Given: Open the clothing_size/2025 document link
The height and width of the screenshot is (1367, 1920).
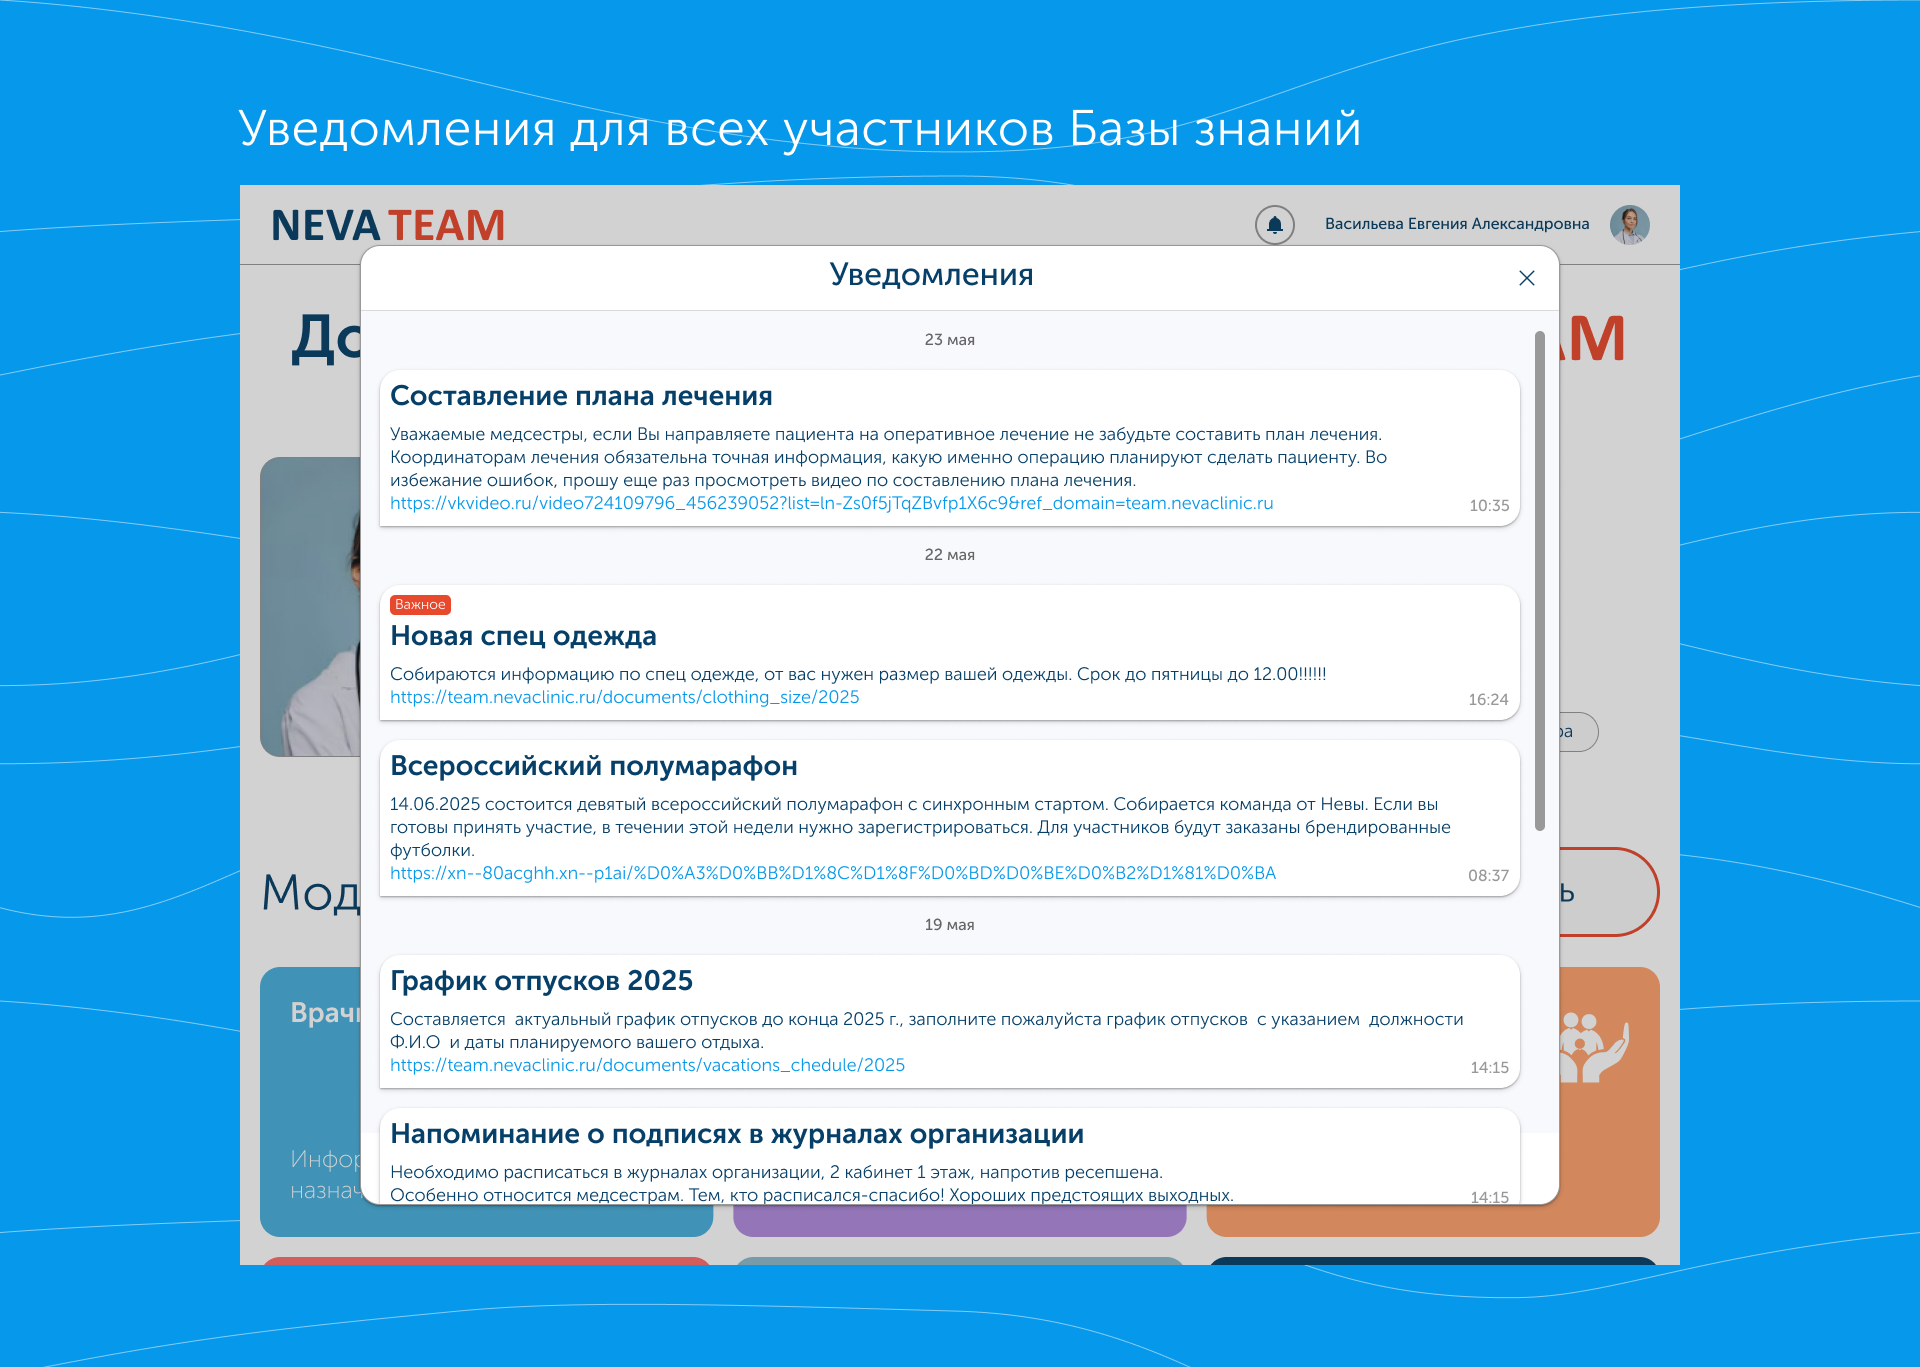Looking at the screenshot, I should [624, 697].
